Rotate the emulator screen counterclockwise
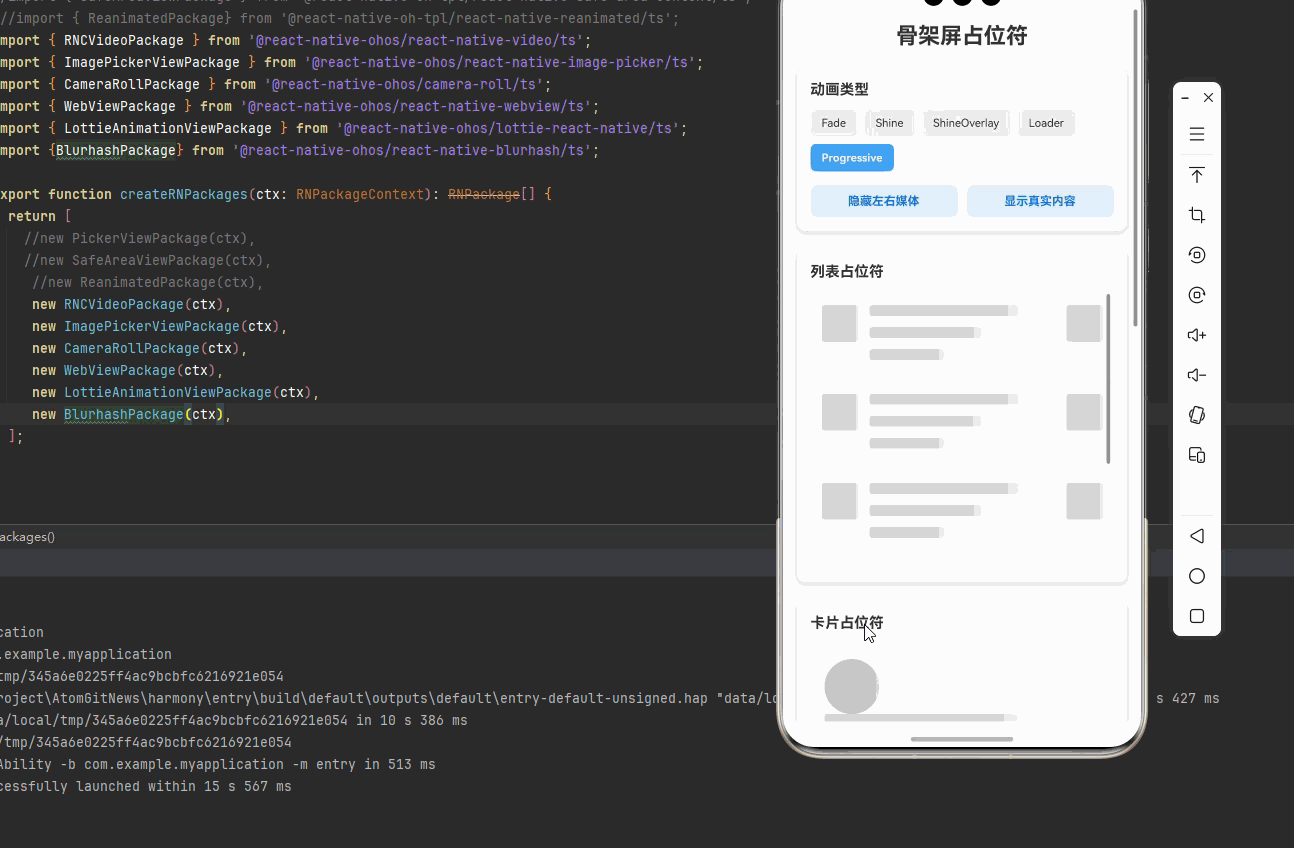 point(1197,255)
